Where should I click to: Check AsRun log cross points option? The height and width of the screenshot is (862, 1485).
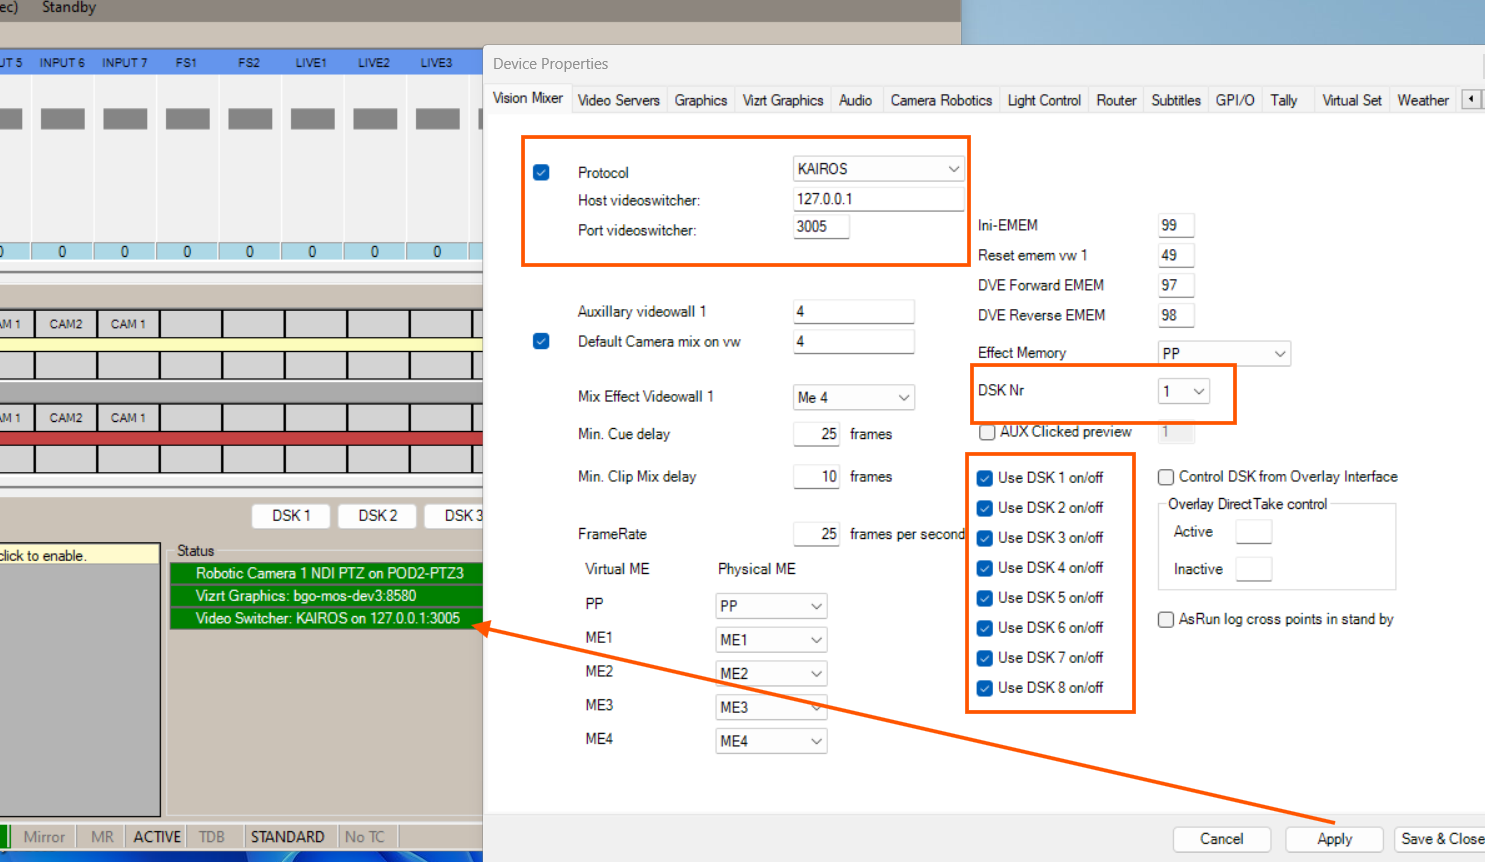[1166, 620]
